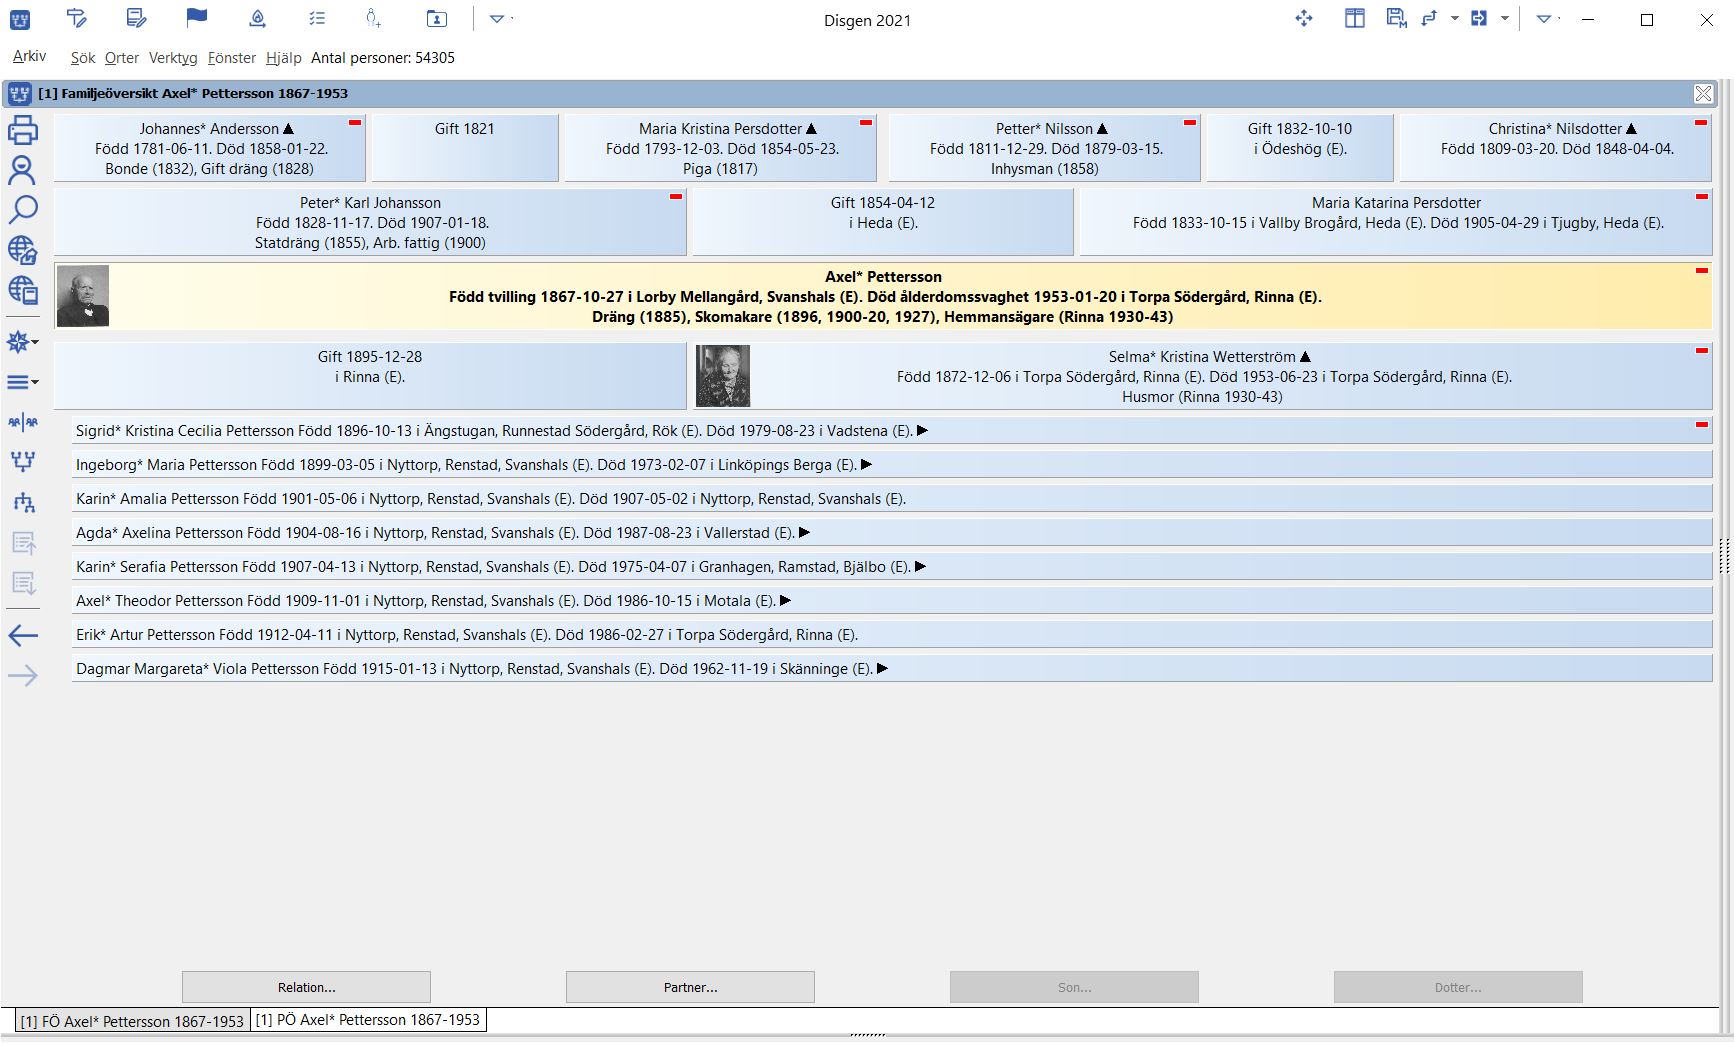Select child Karin* Amalia Pettersson row

click(892, 499)
